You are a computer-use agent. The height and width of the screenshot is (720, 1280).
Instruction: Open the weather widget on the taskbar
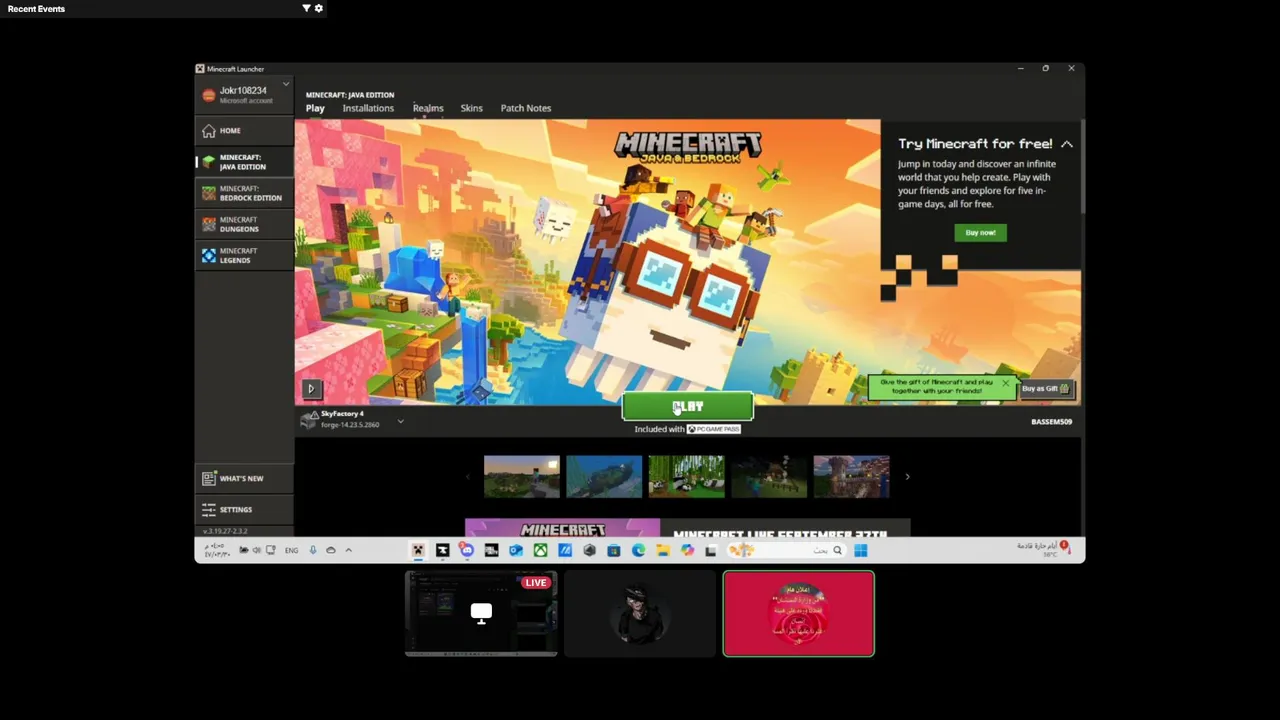click(1043, 549)
